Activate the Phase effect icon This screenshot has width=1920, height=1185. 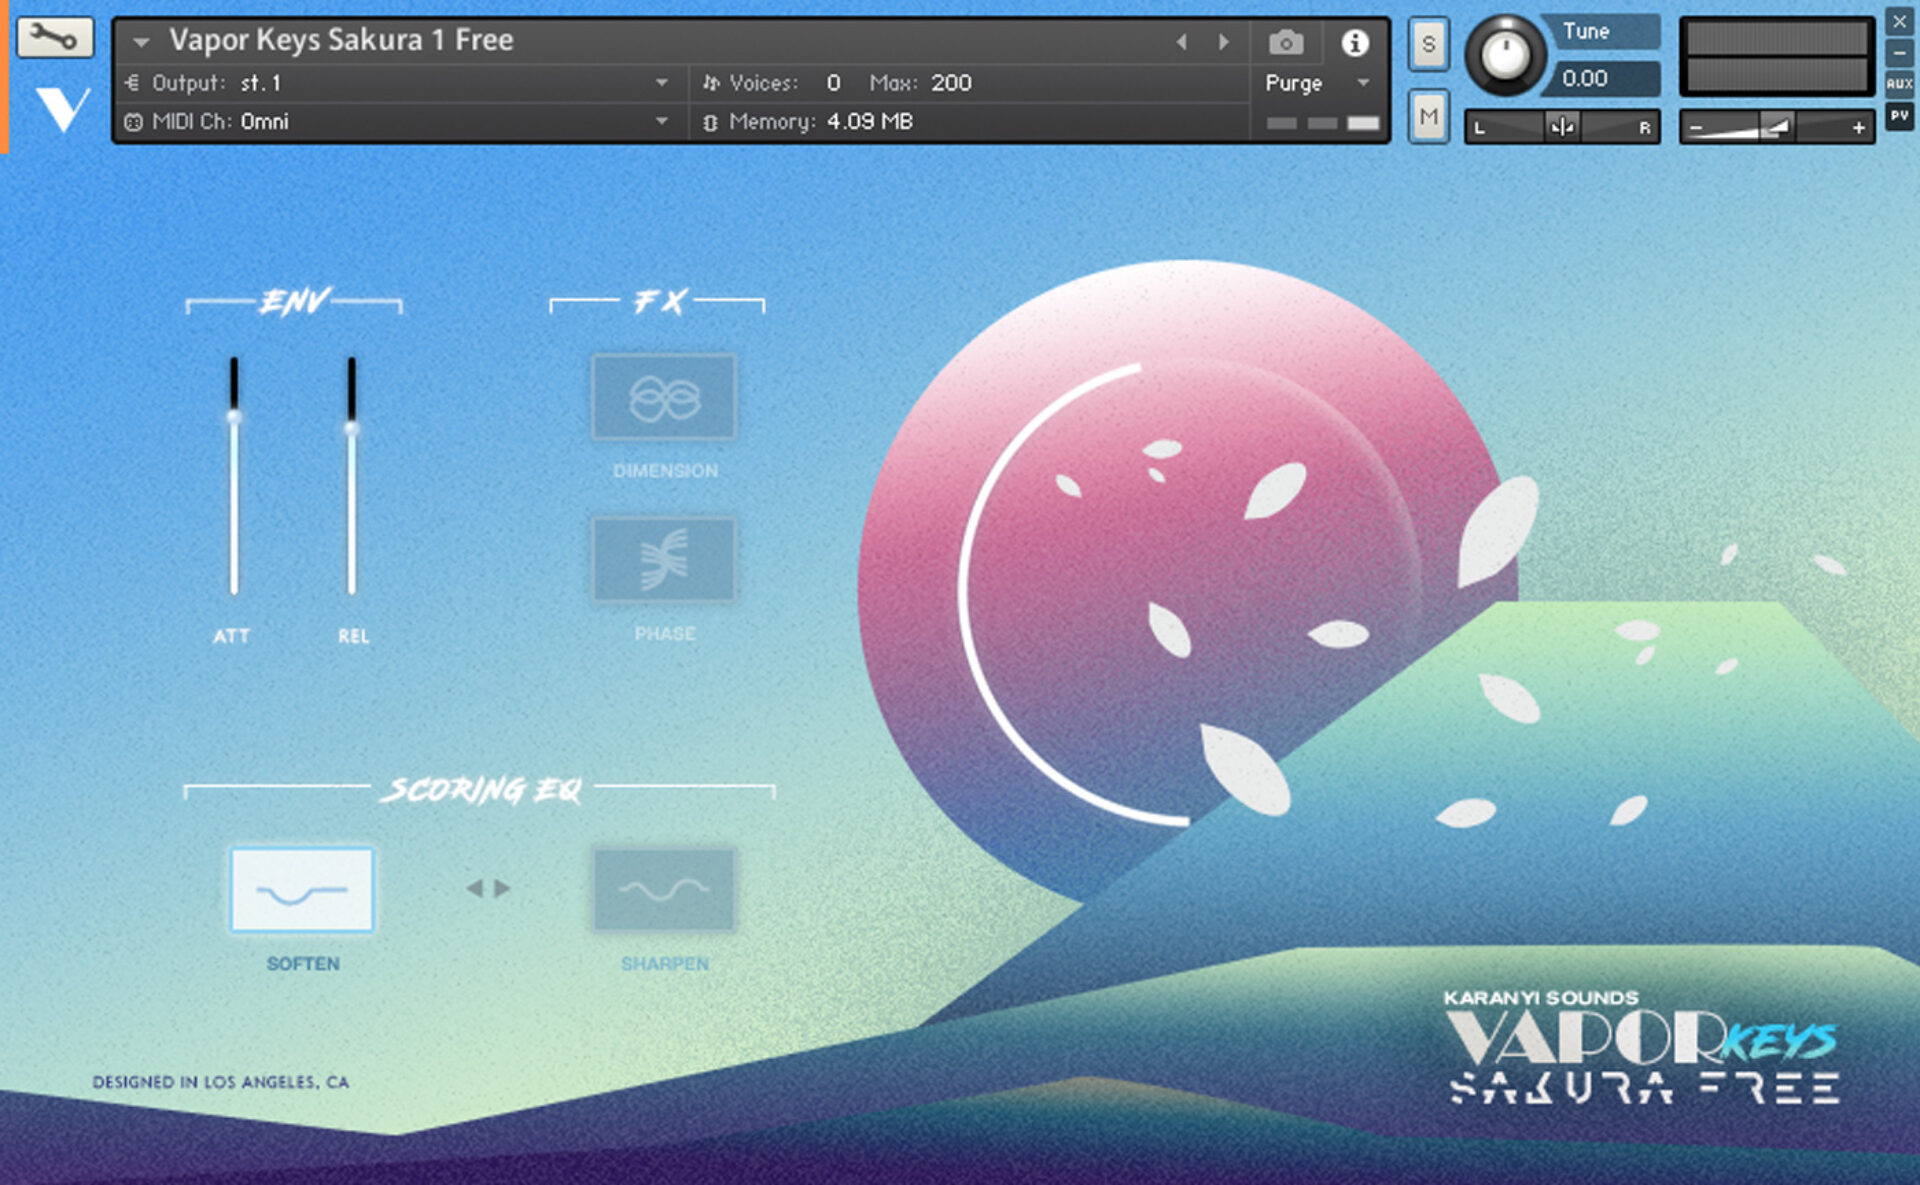(x=663, y=560)
